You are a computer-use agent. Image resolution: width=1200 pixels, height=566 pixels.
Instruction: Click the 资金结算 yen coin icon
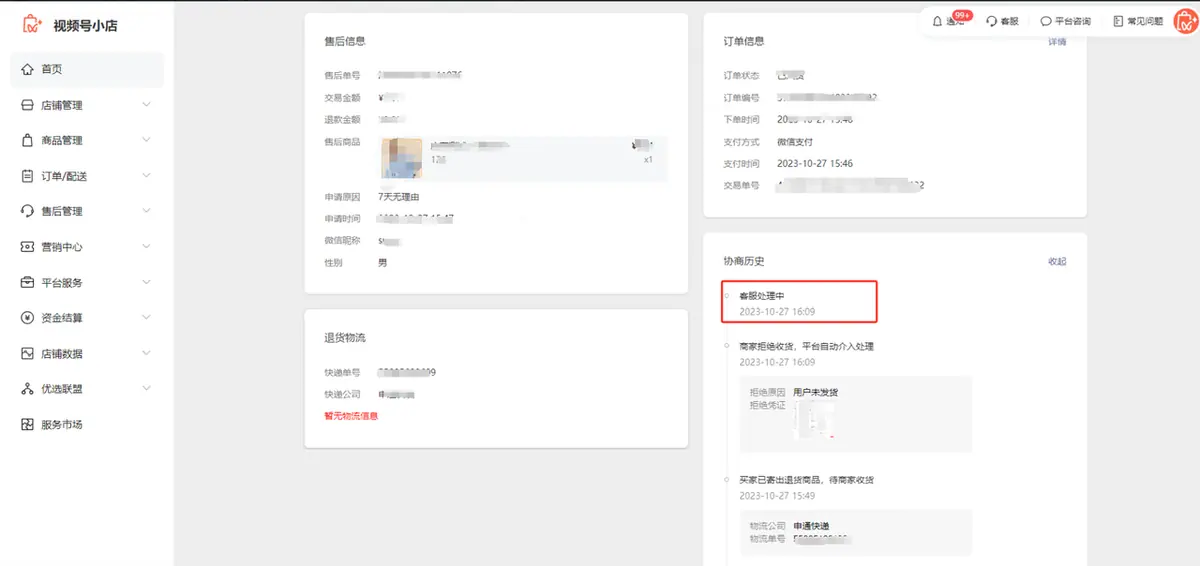pos(28,318)
